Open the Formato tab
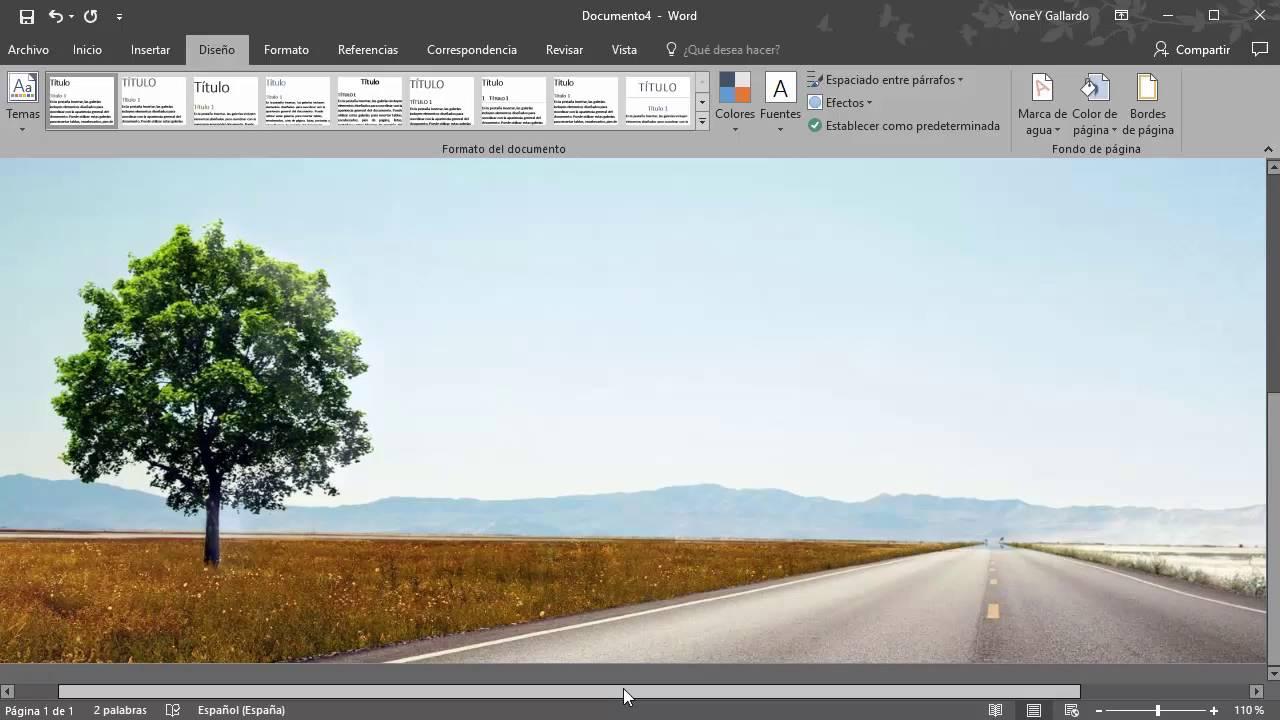This screenshot has width=1280, height=720. coord(286,50)
